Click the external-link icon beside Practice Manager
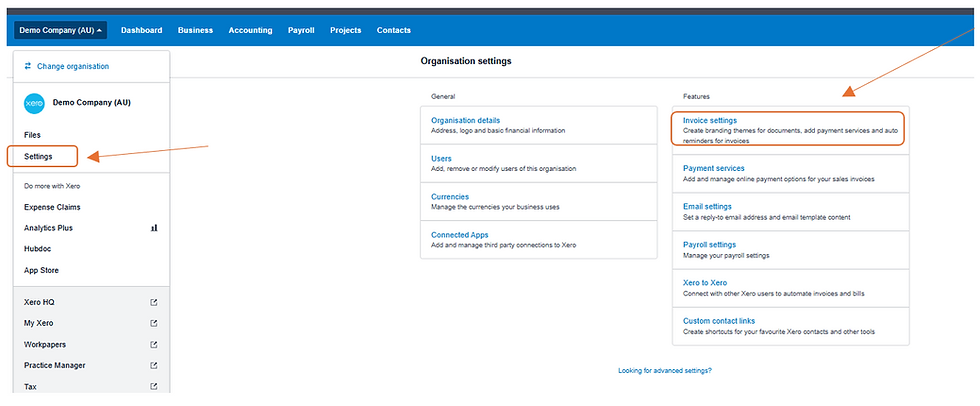 point(154,365)
